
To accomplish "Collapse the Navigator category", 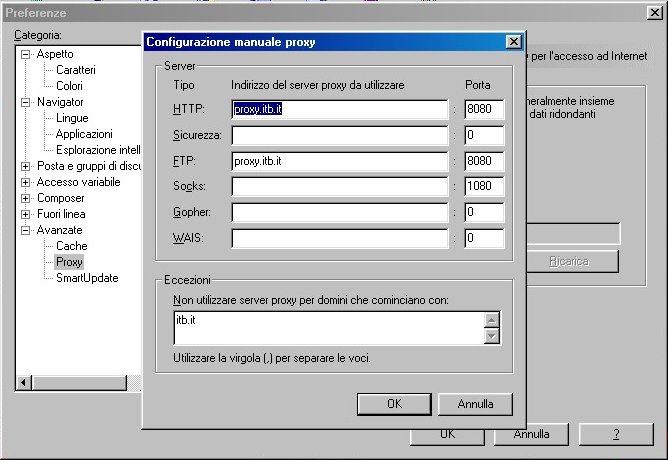I will pyautogui.click(x=26, y=102).
